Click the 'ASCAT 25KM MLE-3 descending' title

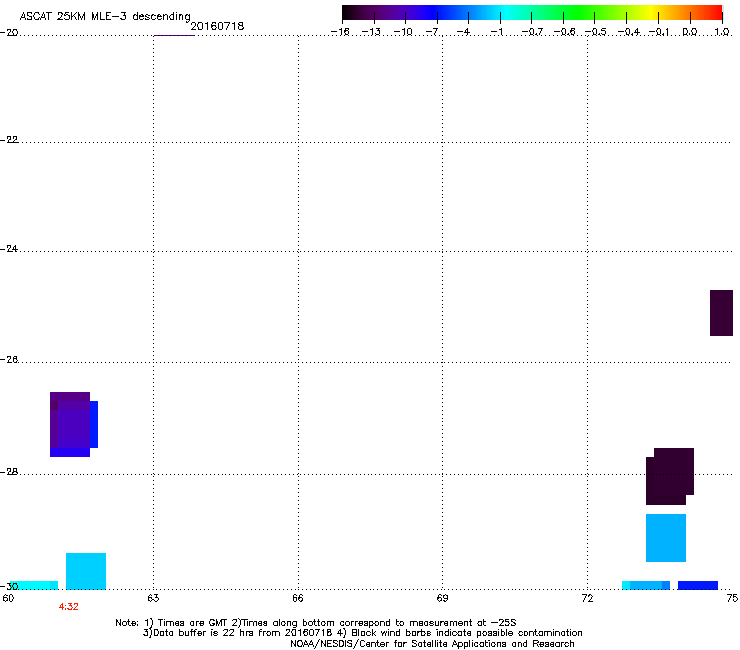point(105,16)
